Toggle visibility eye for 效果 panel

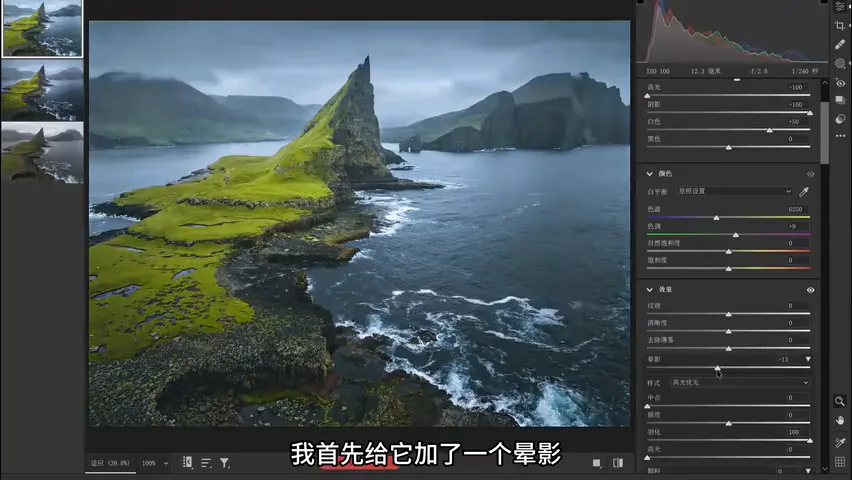[x=810, y=290]
